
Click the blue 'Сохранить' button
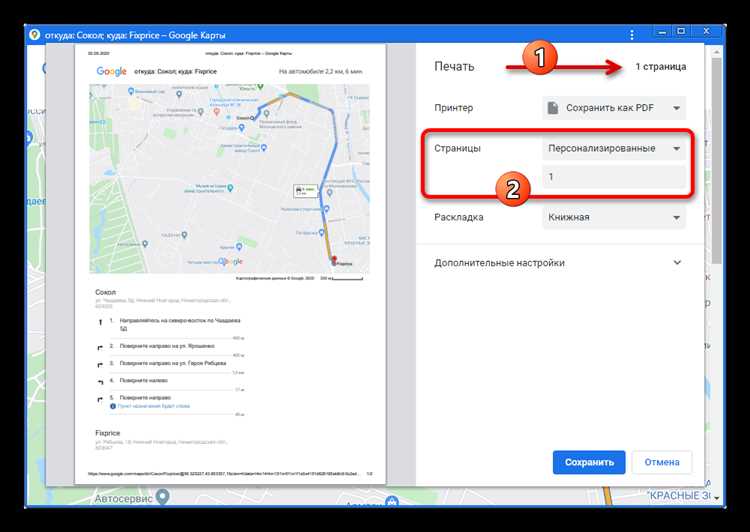(x=588, y=462)
